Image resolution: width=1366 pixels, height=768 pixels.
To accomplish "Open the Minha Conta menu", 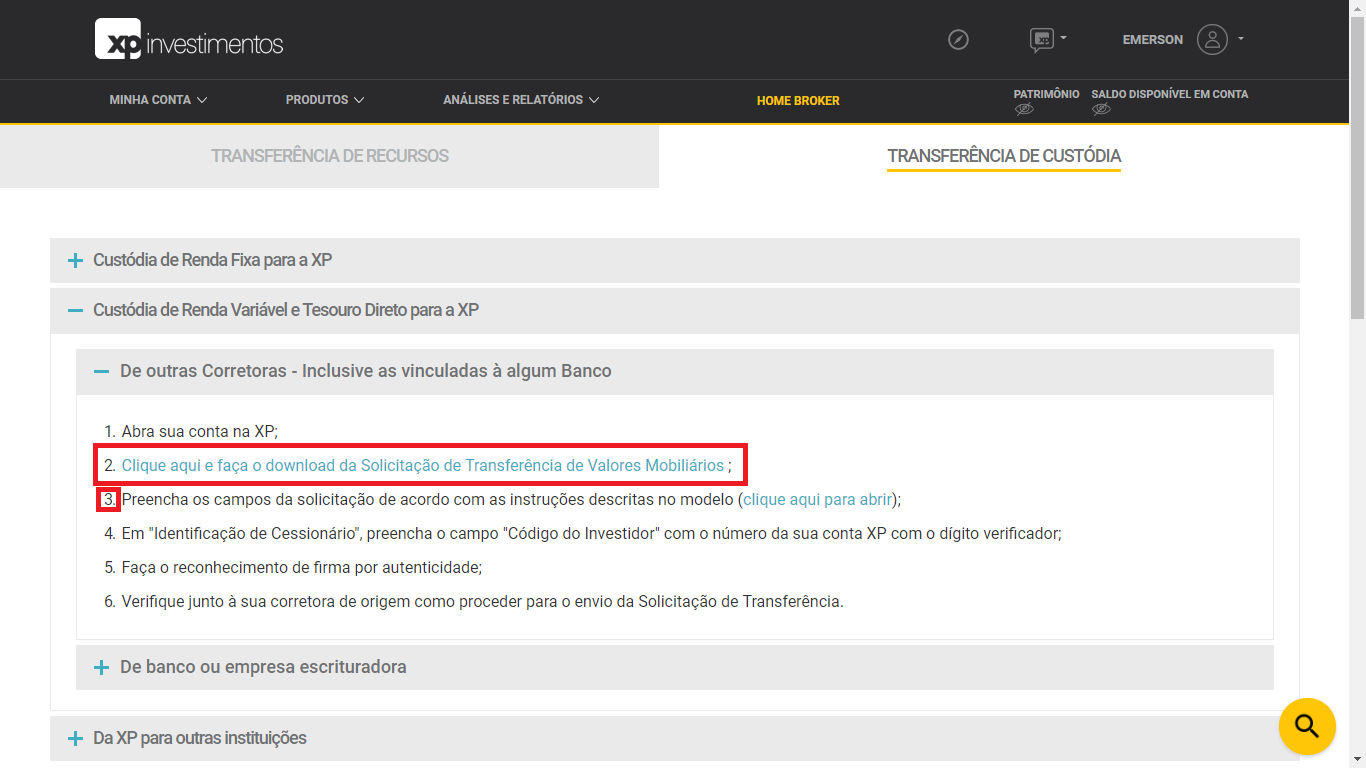I will [x=158, y=100].
